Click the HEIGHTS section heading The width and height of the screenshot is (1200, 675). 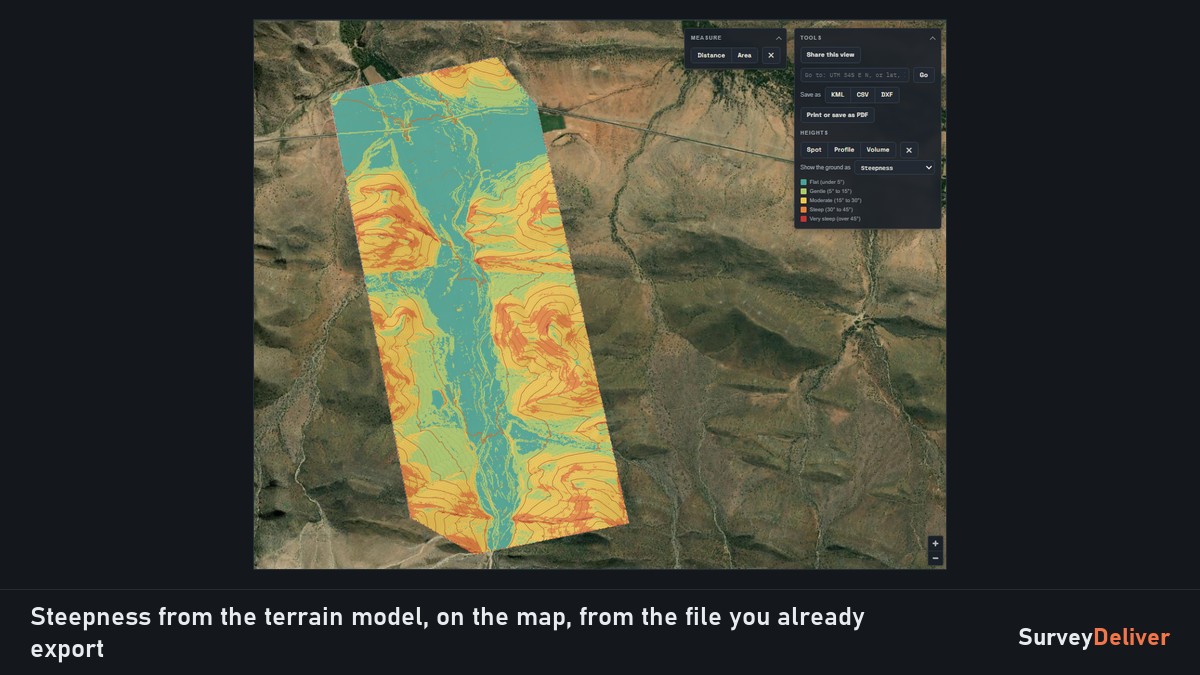tap(814, 133)
